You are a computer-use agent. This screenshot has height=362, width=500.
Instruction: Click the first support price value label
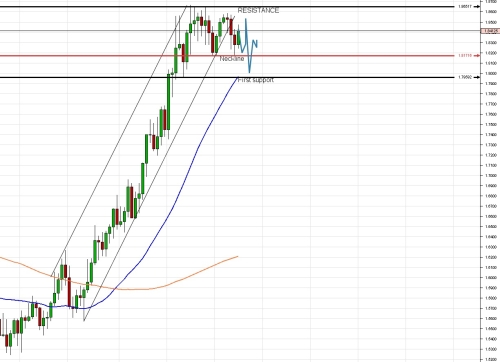465,77
